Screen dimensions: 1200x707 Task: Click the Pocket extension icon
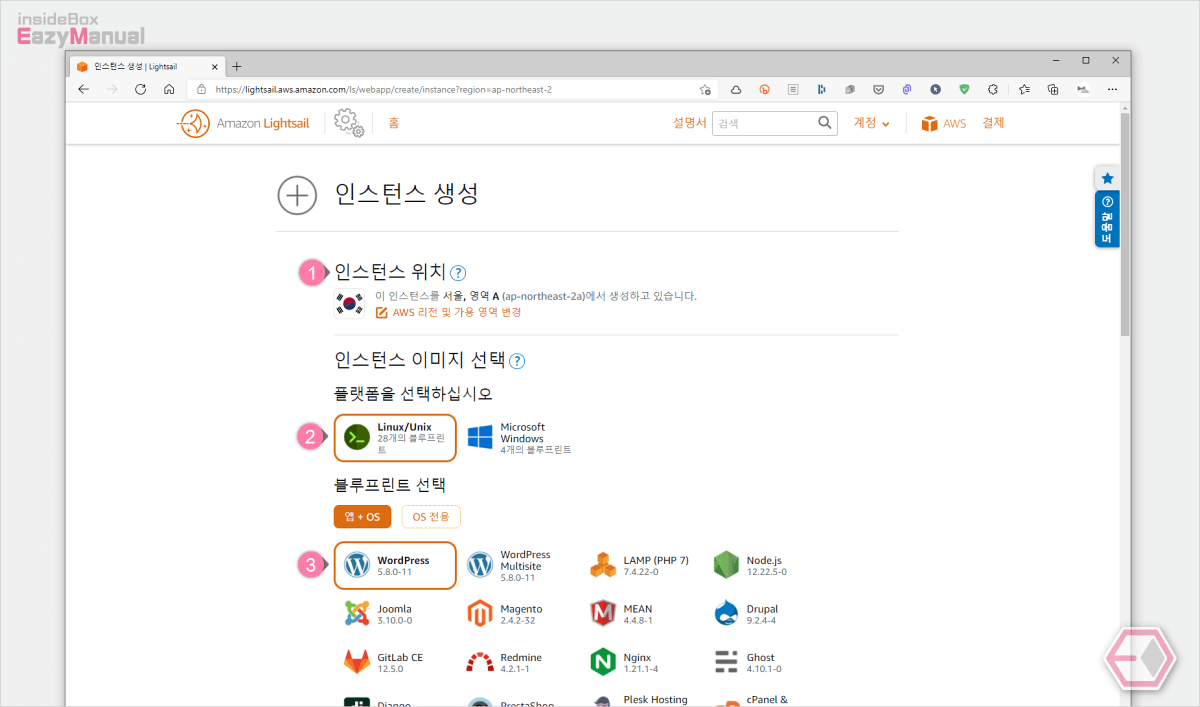coord(878,89)
